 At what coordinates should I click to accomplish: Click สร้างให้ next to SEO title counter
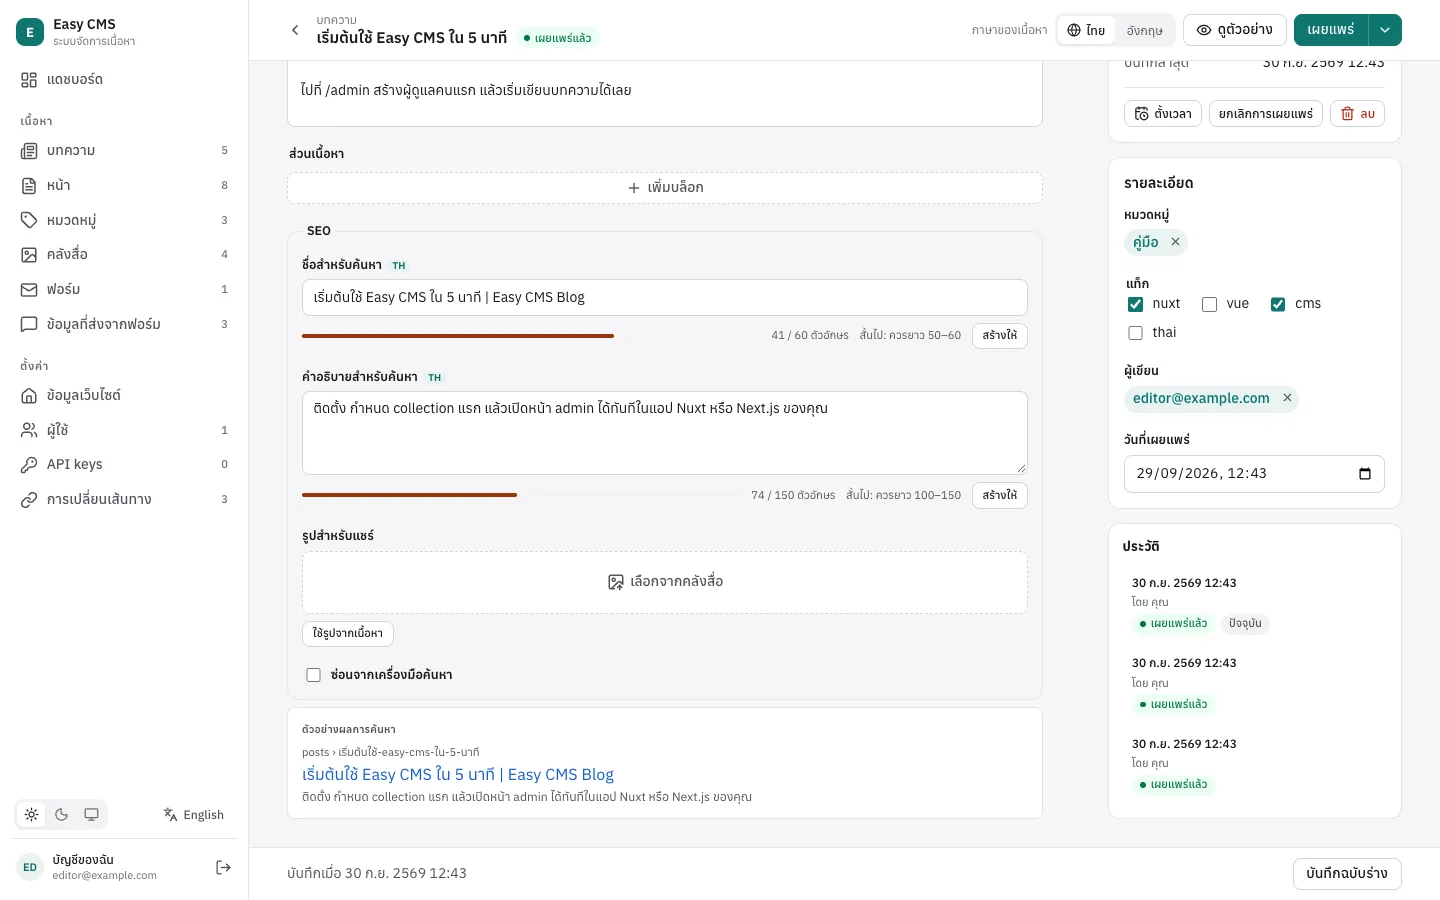pos(999,336)
